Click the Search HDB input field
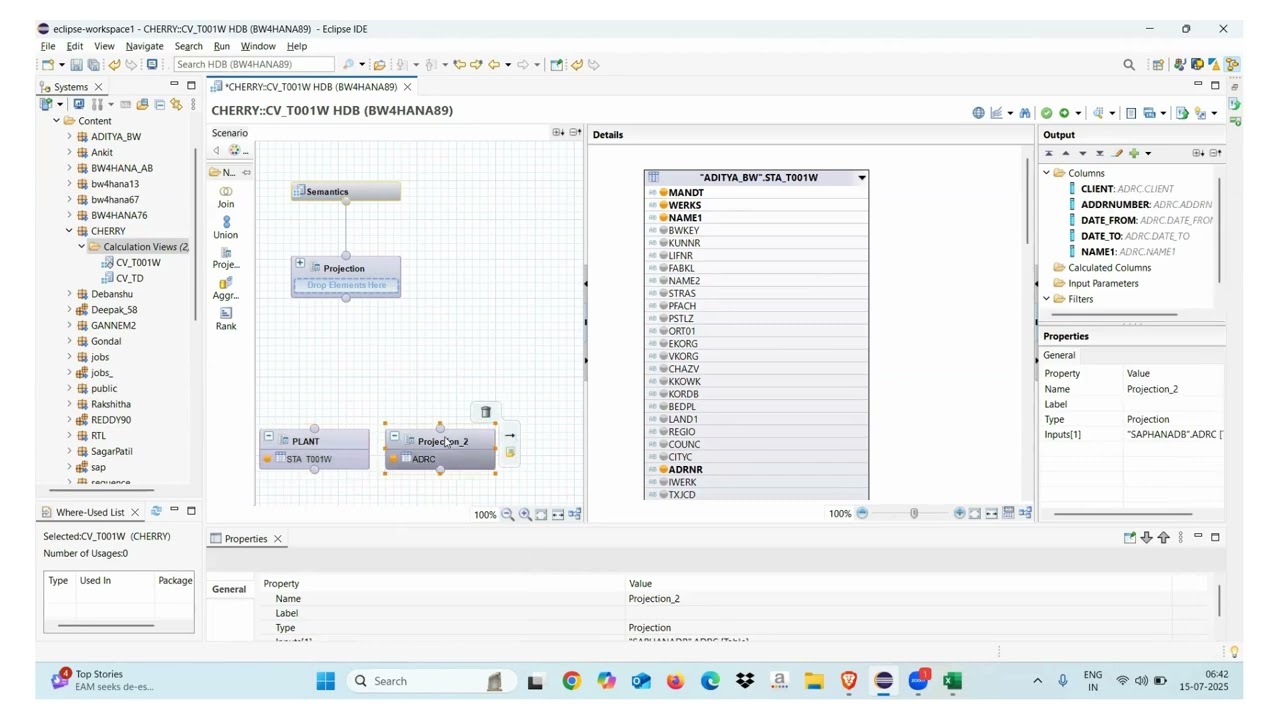Screen dimensions: 1280x720 pos(253,65)
